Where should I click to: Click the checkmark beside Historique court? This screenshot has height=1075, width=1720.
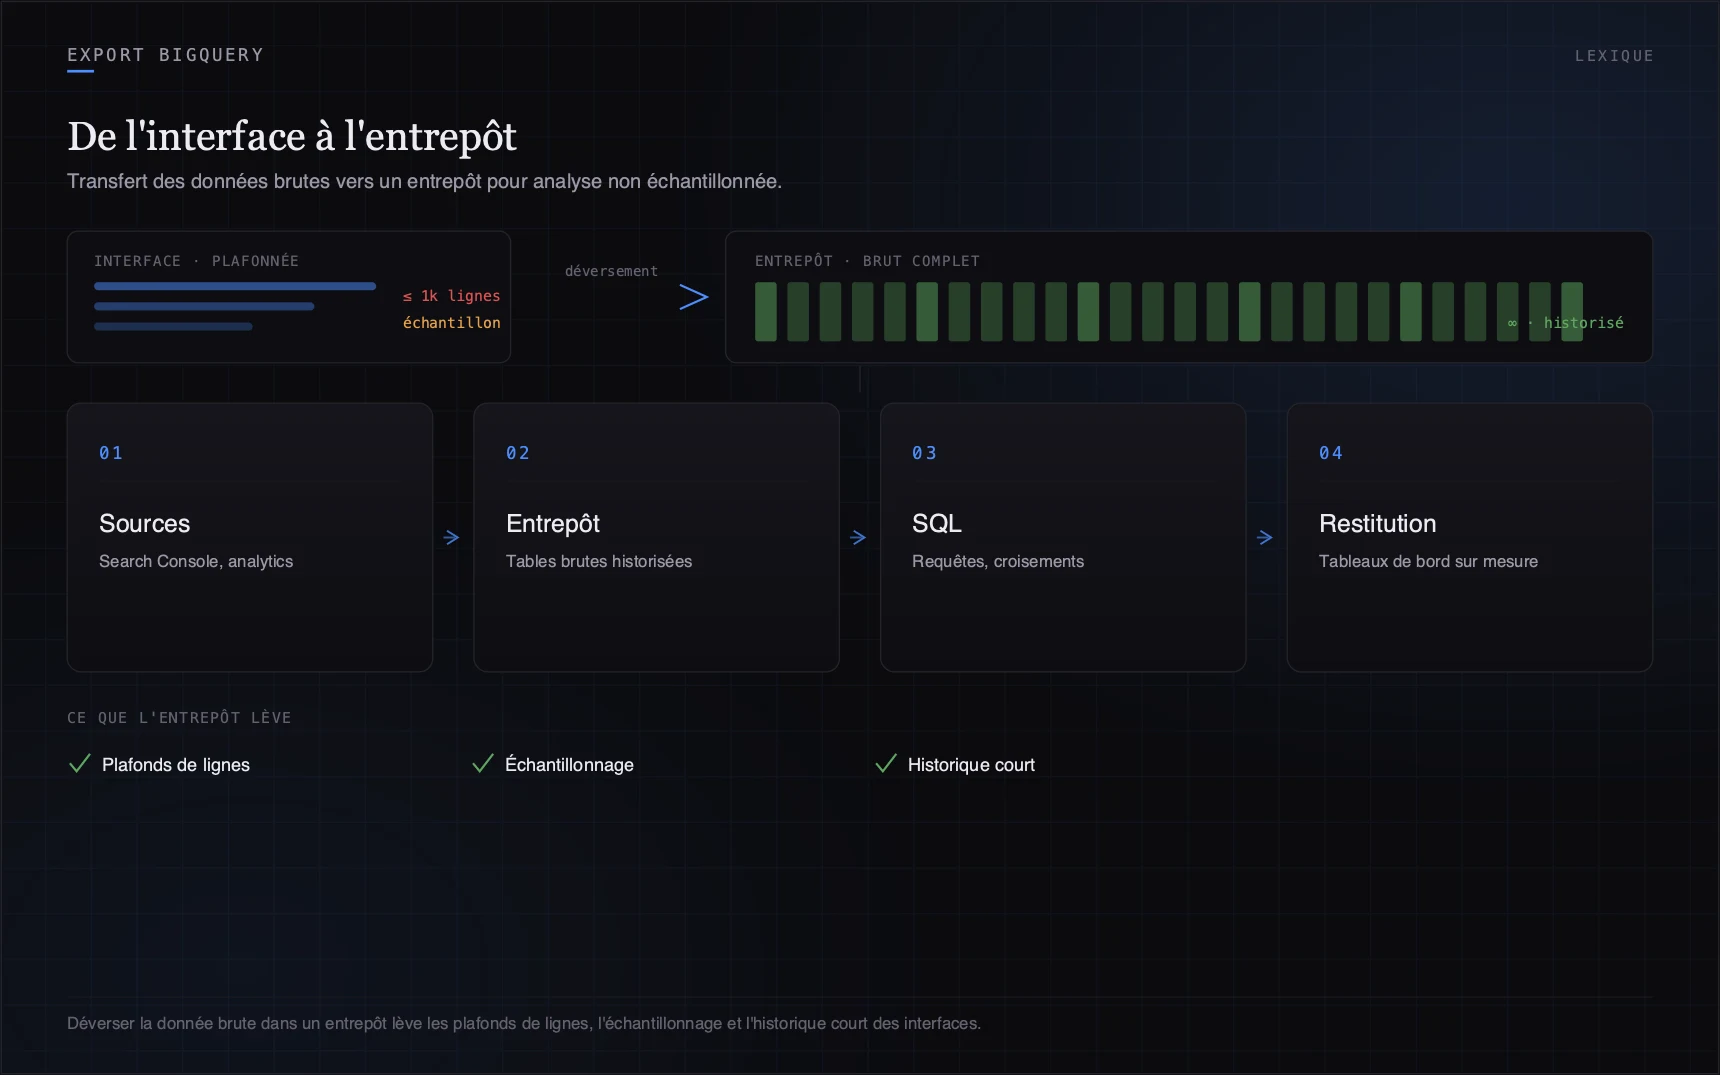pos(886,764)
